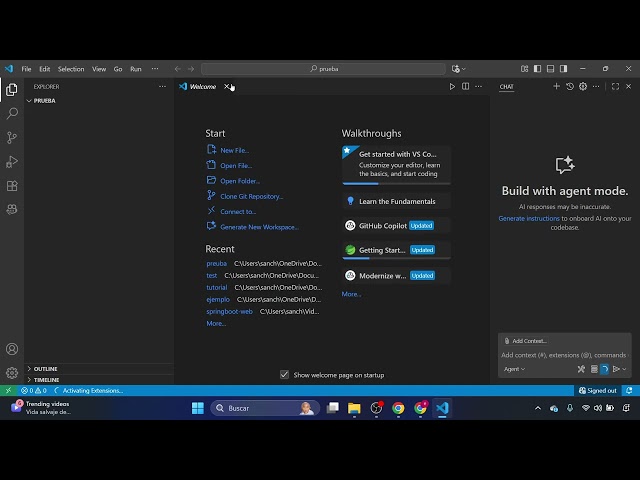The height and width of the screenshot is (480, 640).
Task: Open the Run menu
Action: [x=136, y=69]
